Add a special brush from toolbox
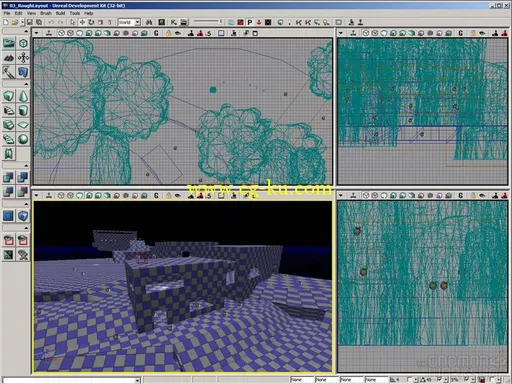The width and height of the screenshot is (512, 384). coord(9,216)
